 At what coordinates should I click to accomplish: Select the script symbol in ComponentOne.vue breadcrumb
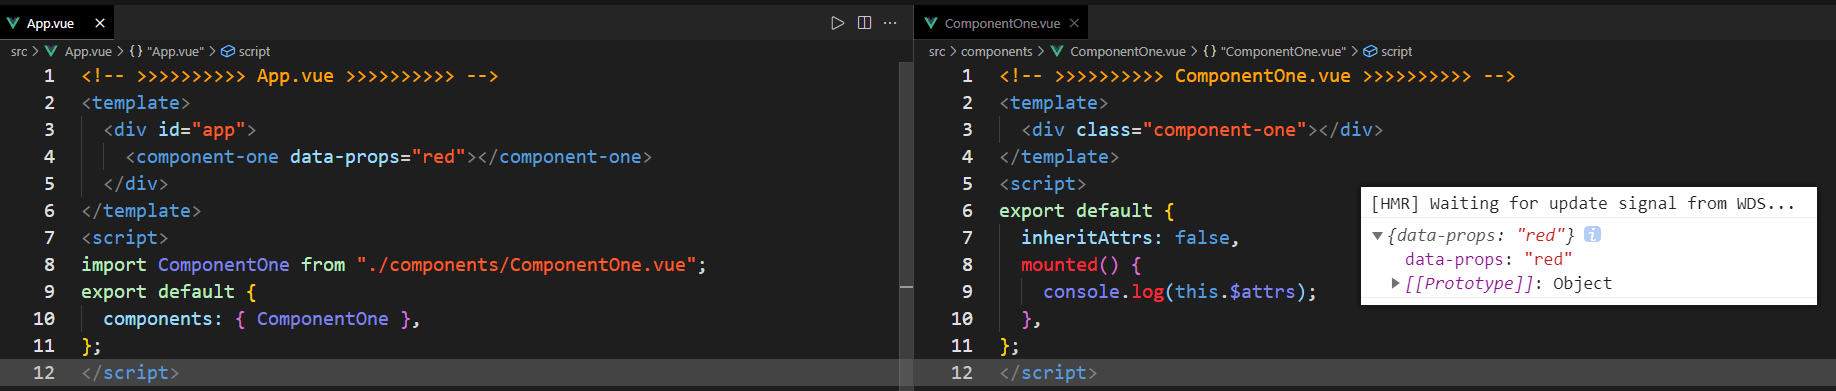coord(1388,51)
